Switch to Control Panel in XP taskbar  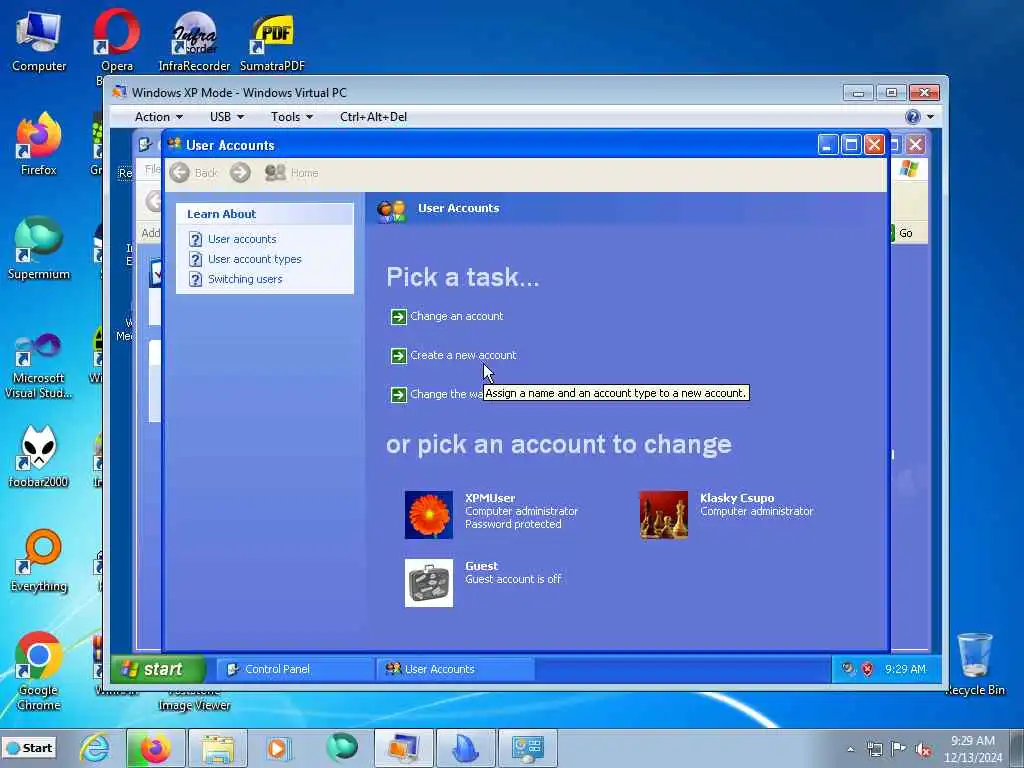295,669
